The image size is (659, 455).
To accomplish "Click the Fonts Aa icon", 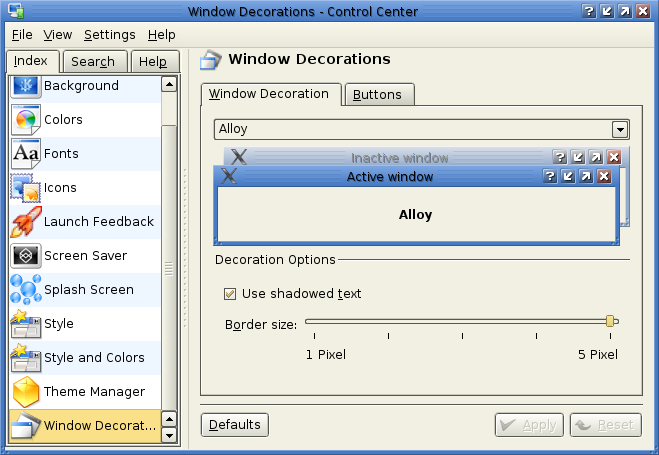I will click(x=26, y=154).
